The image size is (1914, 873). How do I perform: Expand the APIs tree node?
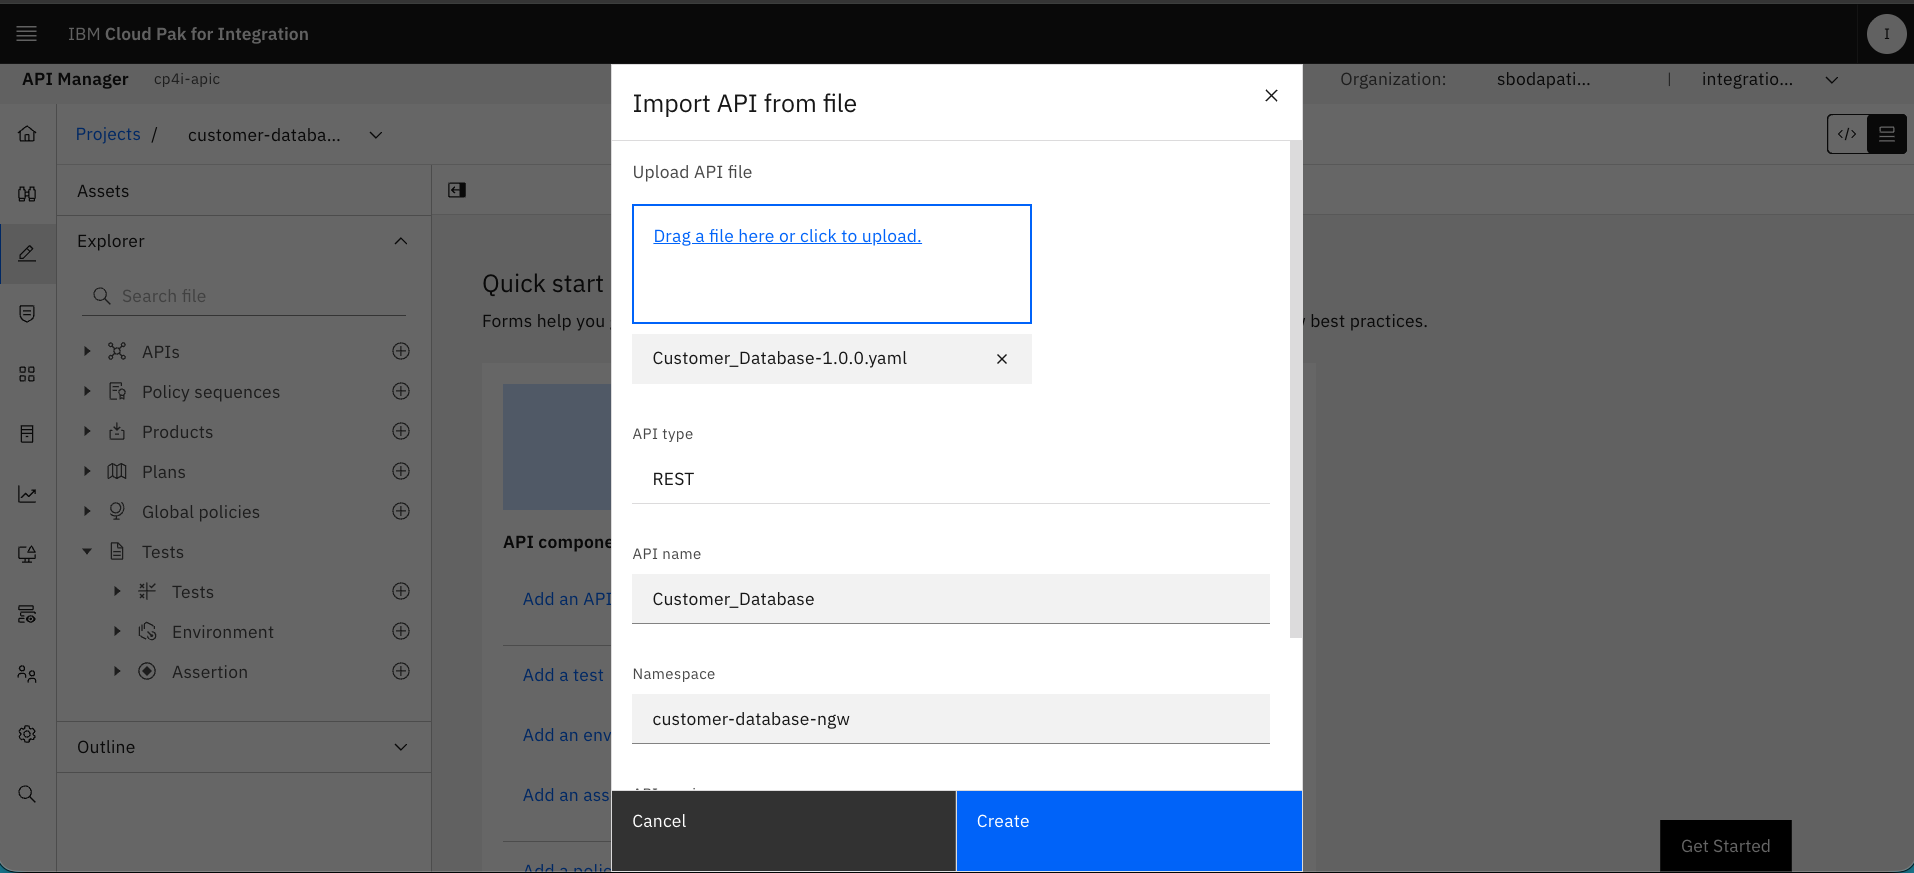(87, 351)
